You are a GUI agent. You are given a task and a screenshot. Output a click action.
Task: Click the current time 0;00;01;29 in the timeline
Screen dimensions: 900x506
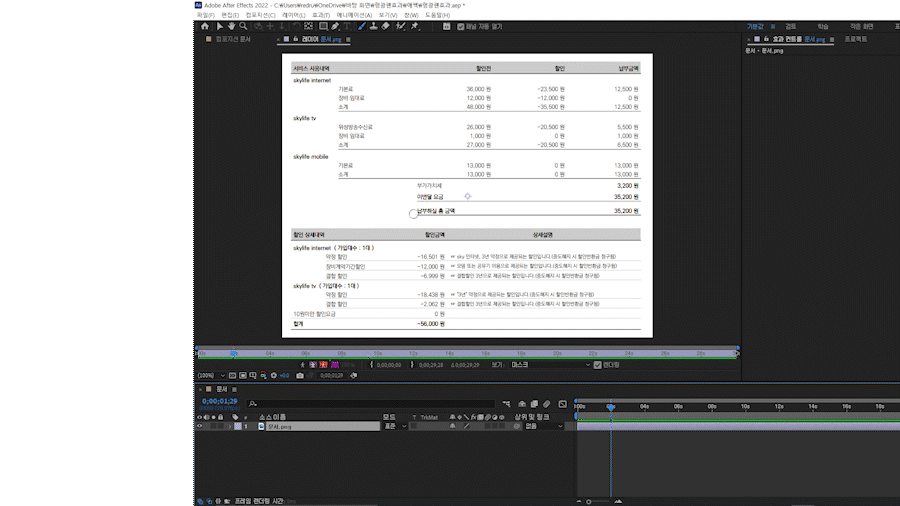tap(220, 401)
